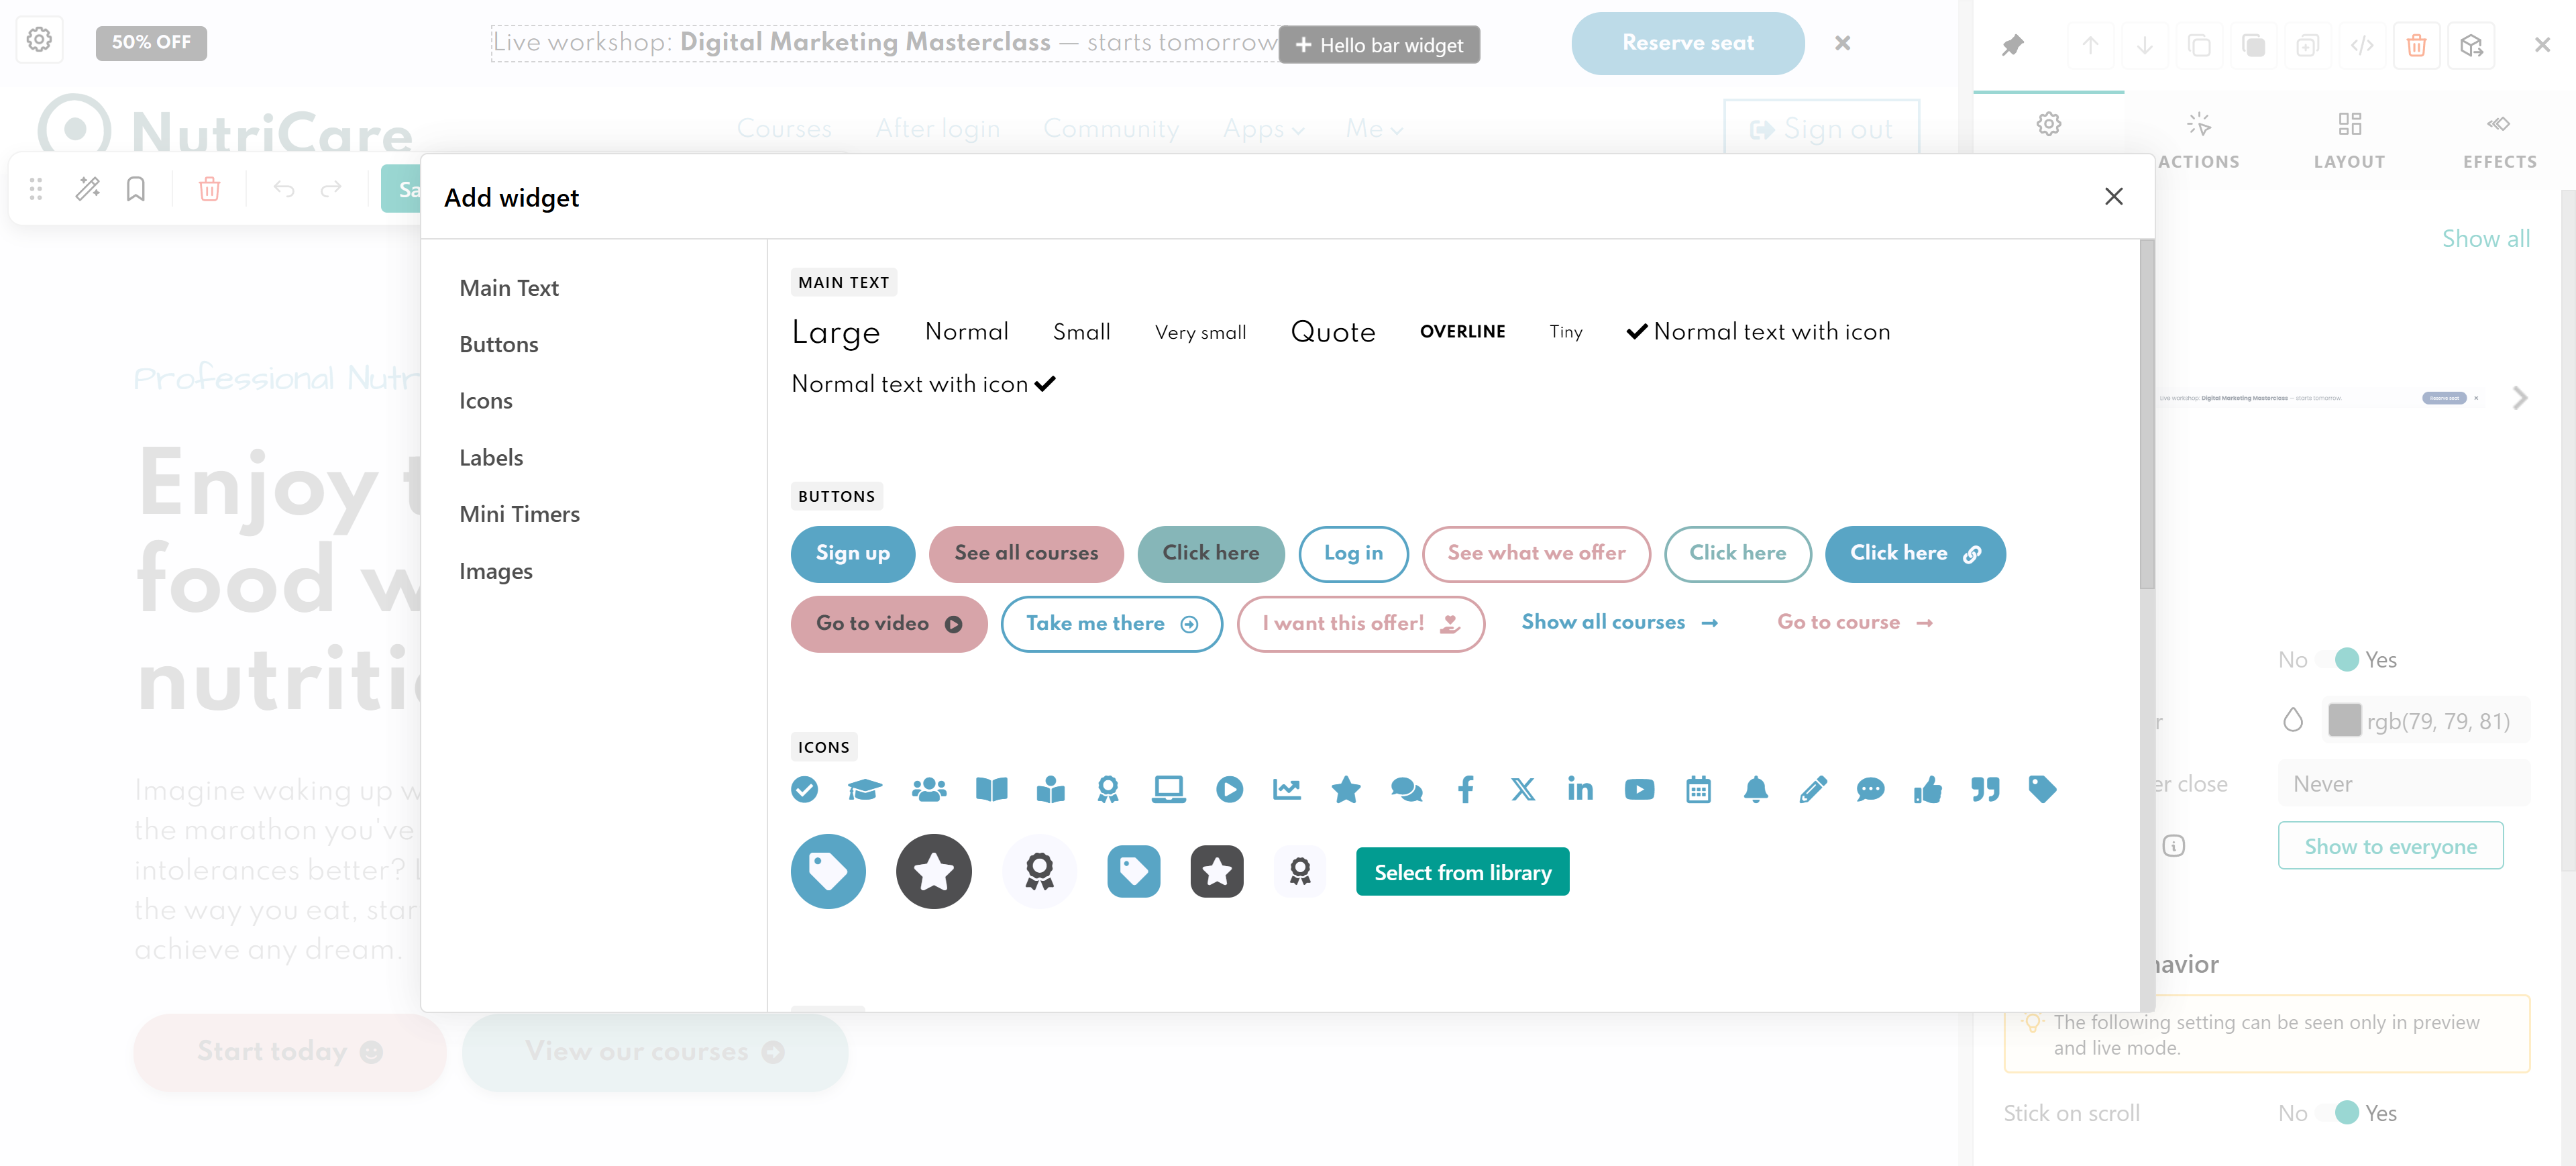This screenshot has height=1166, width=2576.
Task: Click the red trash icon in side panel
Action: (x=2416, y=45)
